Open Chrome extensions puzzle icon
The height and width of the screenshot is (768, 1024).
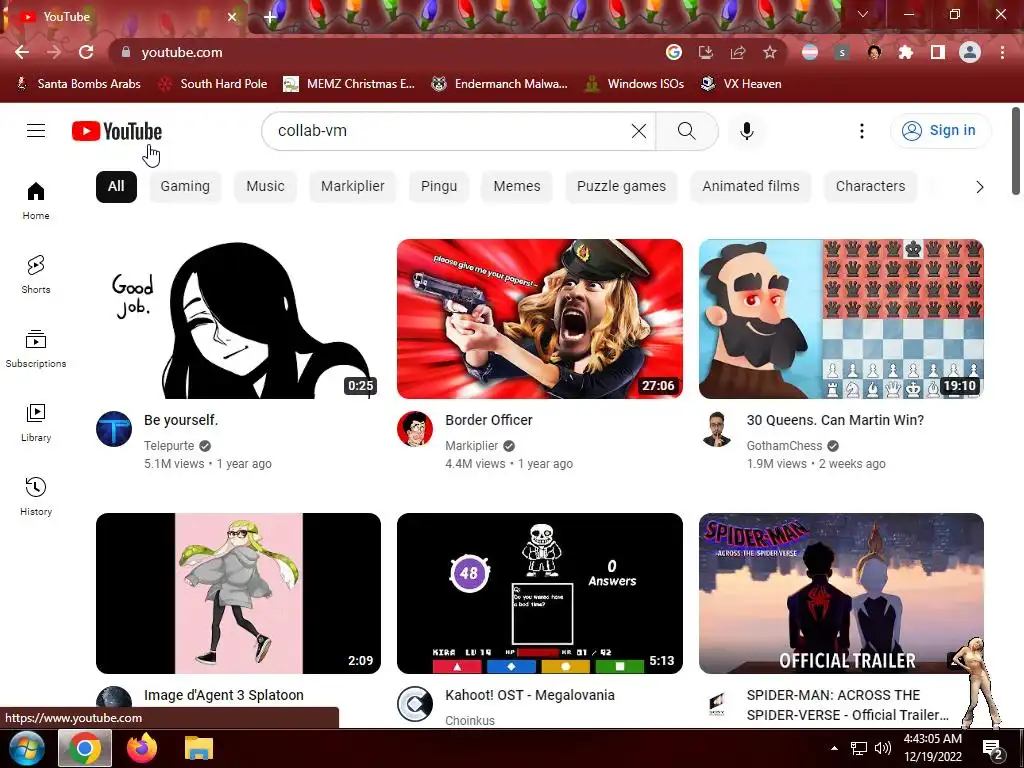(x=905, y=52)
